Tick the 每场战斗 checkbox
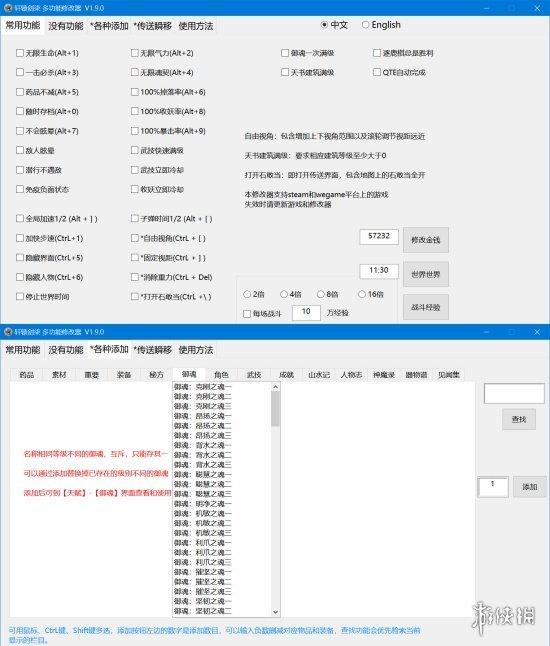Viewport: 550px width, 646px height. point(247,314)
